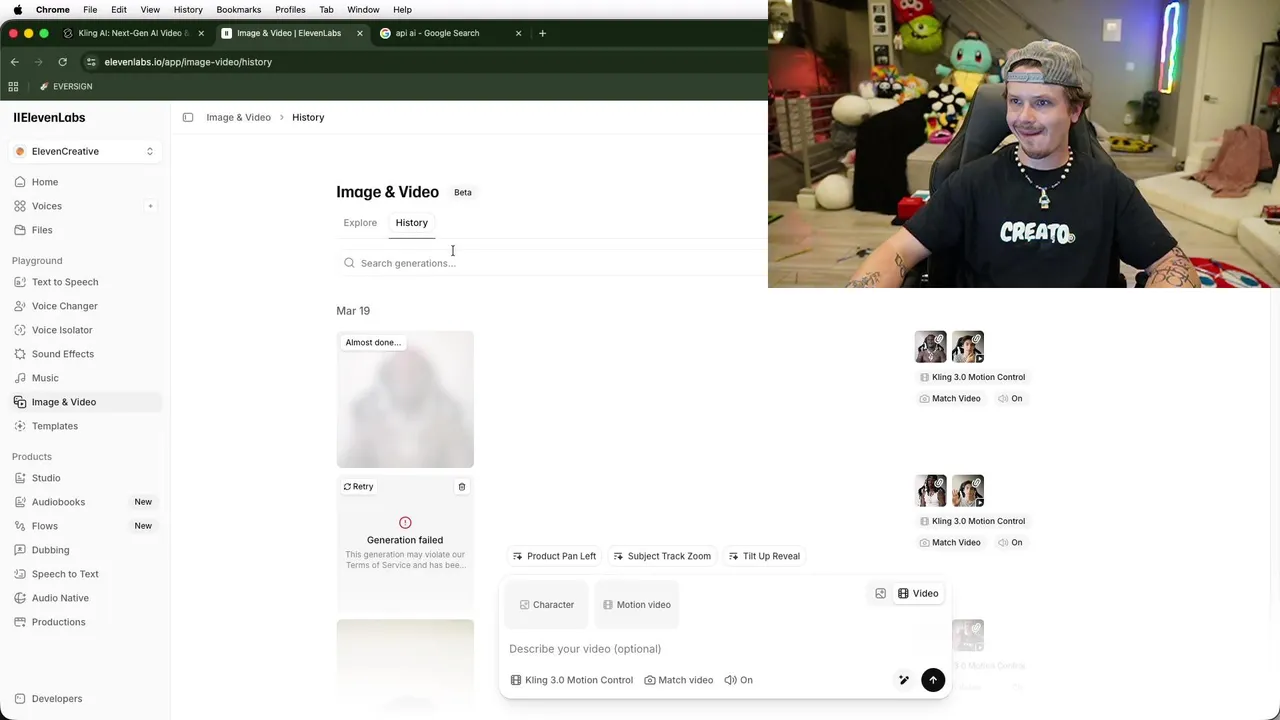
Task: Open Match video setting dropdown
Action: tap(679, 680)
